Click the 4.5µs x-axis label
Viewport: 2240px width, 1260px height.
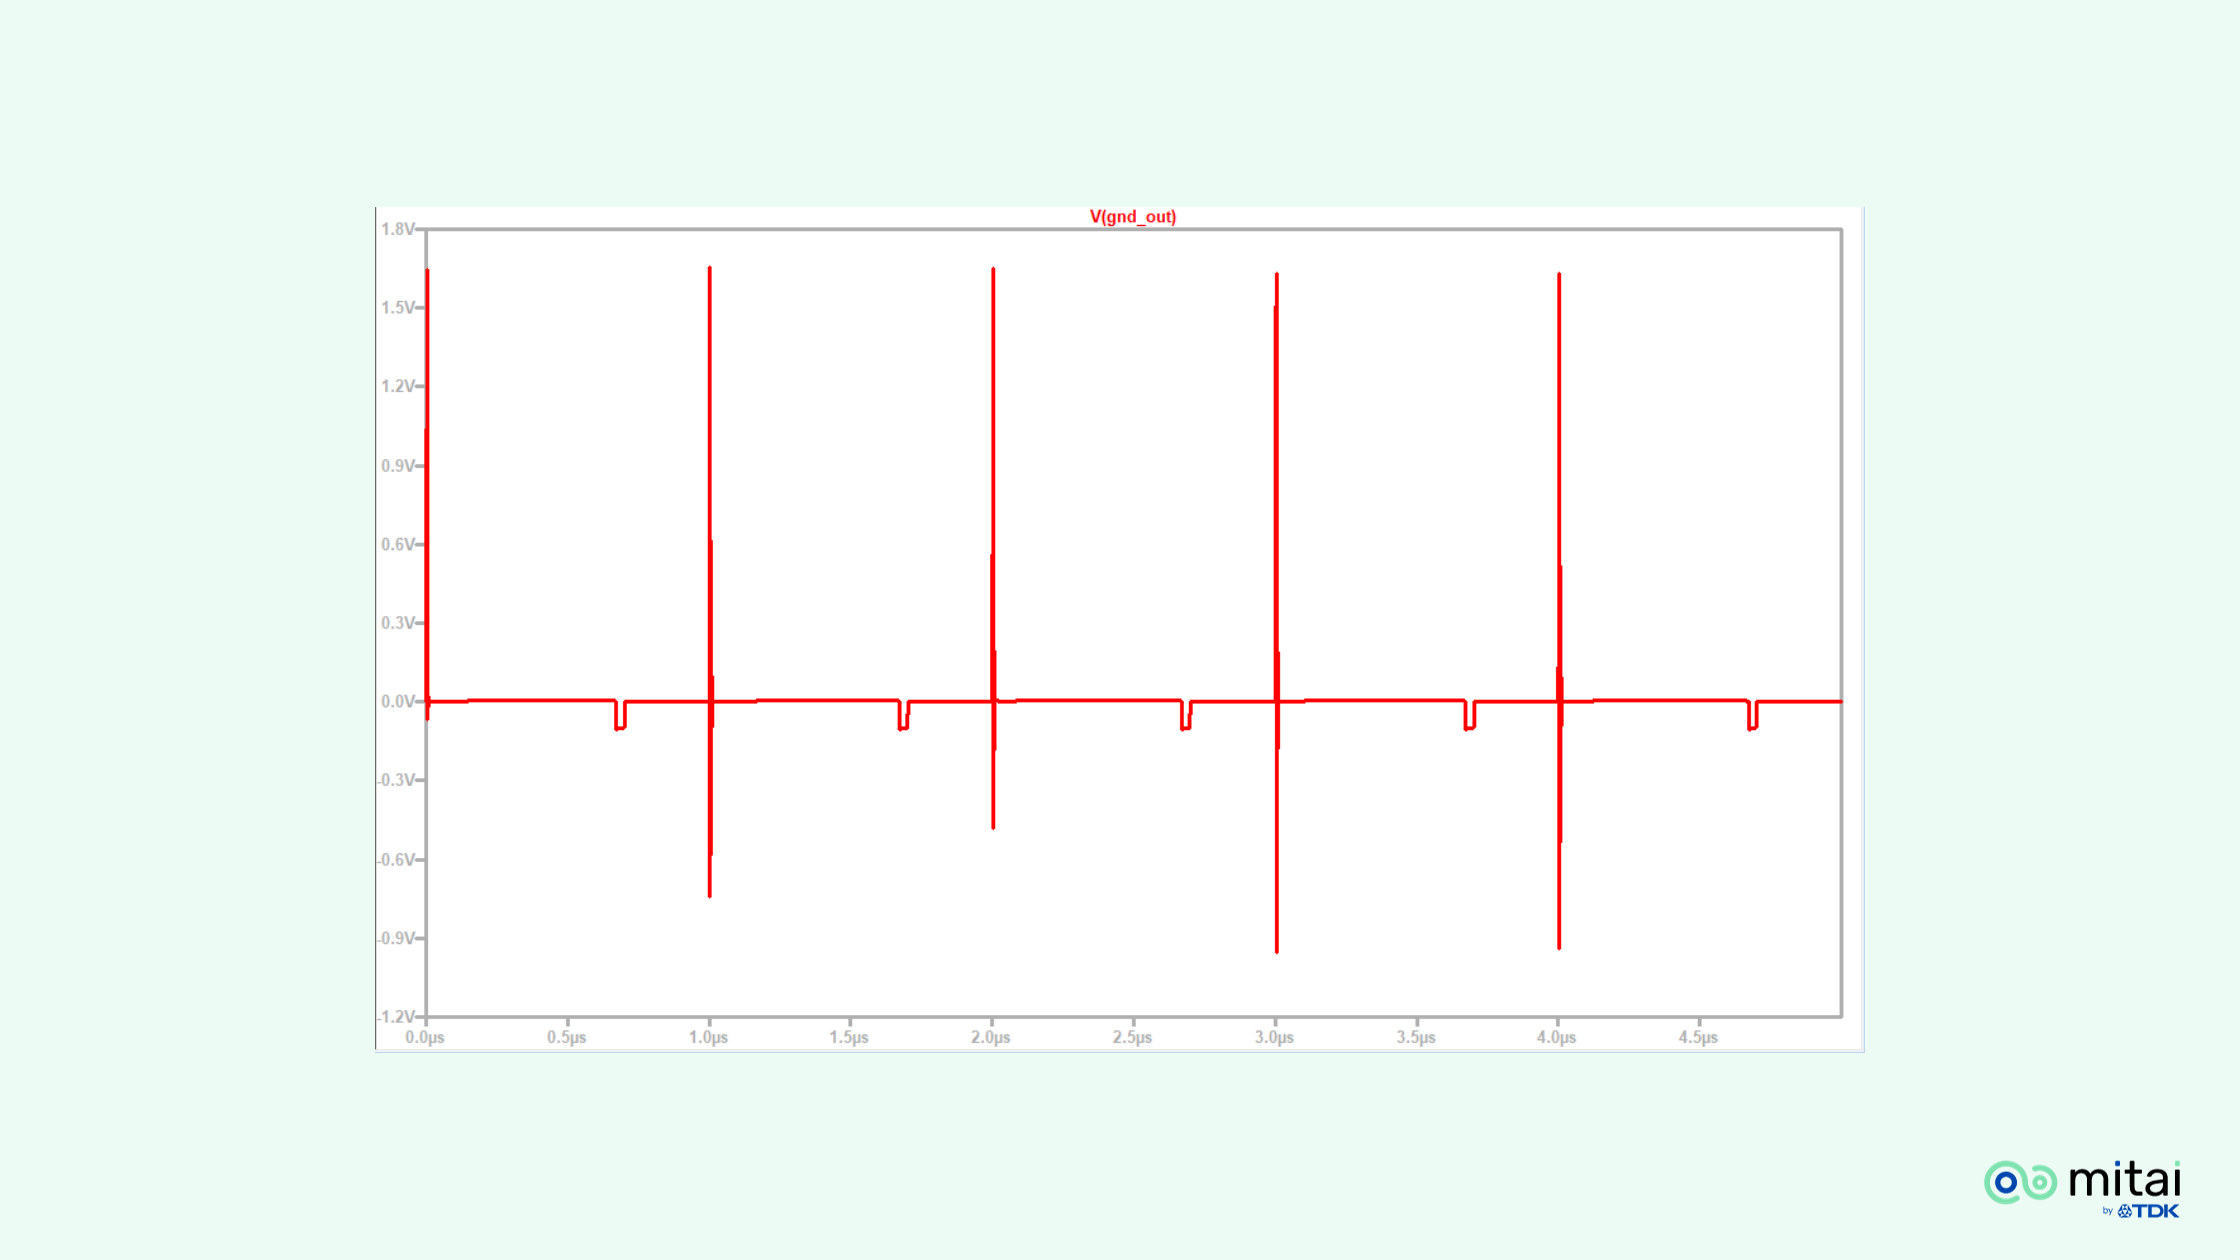point(1698,1038)
